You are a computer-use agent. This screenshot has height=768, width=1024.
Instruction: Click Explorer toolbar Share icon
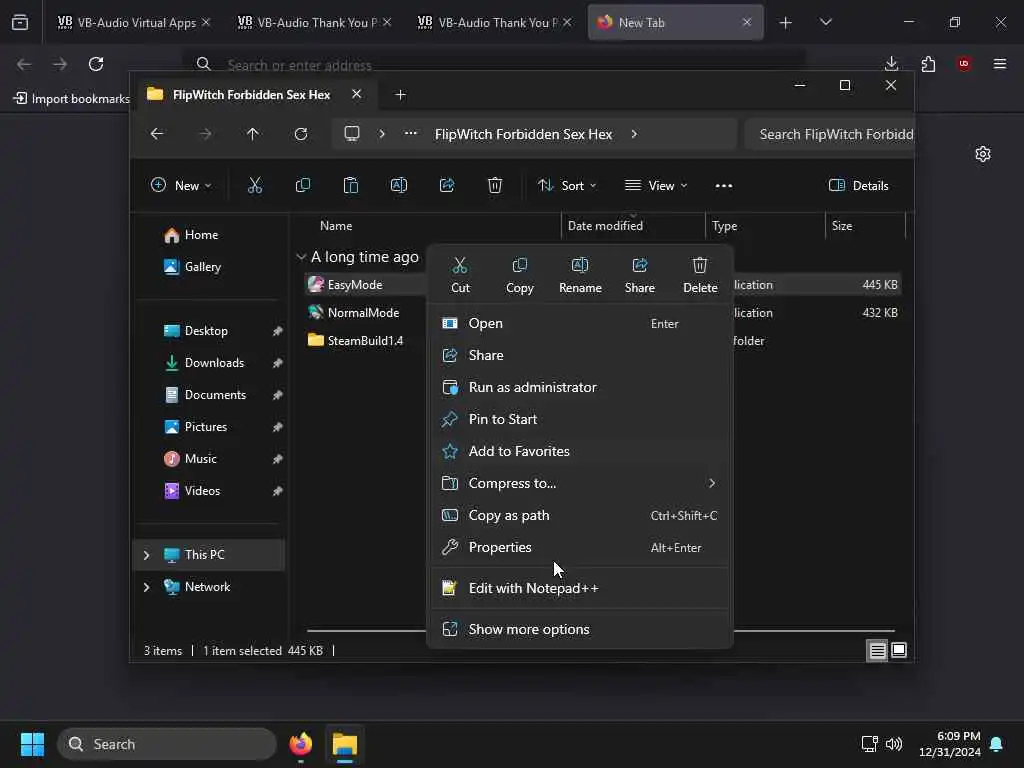[x=447, y=185]
